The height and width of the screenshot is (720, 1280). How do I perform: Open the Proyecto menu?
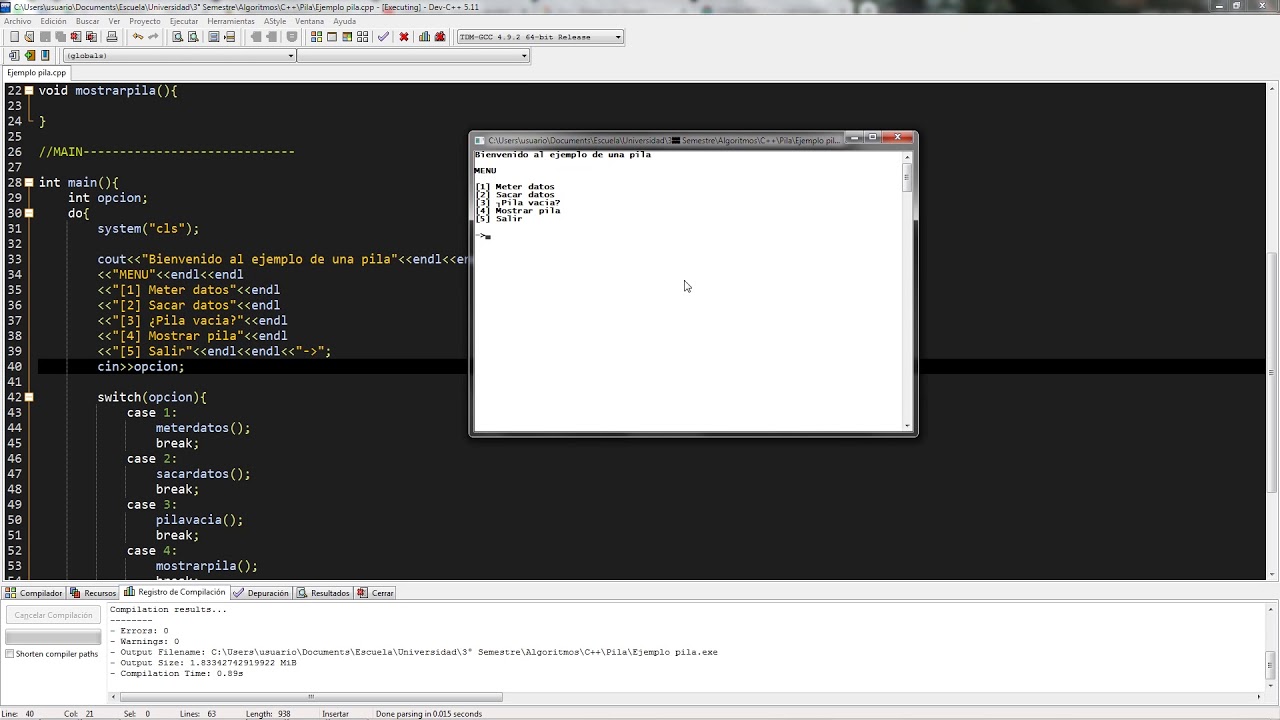click(145, 21)
